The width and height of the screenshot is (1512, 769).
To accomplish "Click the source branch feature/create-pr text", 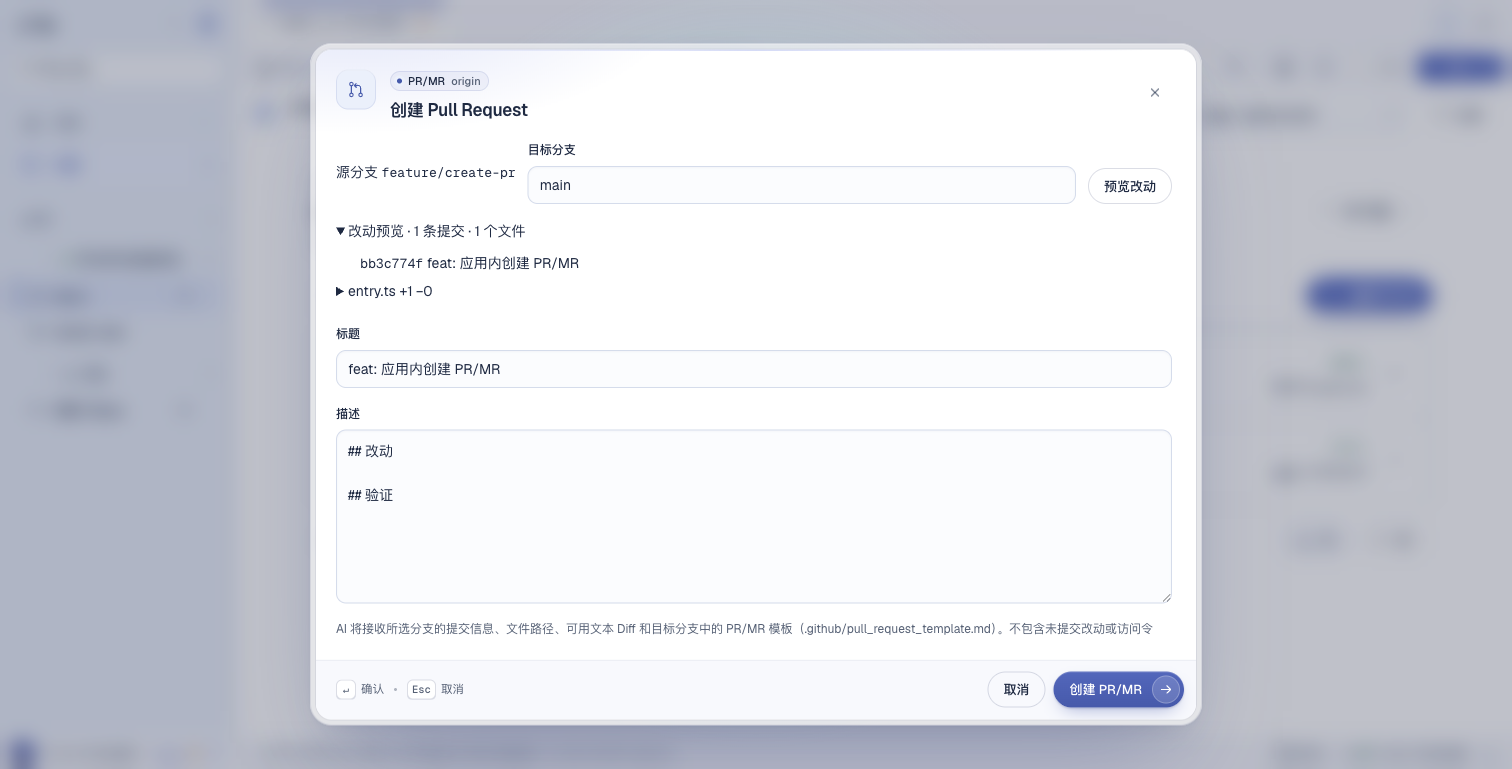I will [x=448, y=173].
